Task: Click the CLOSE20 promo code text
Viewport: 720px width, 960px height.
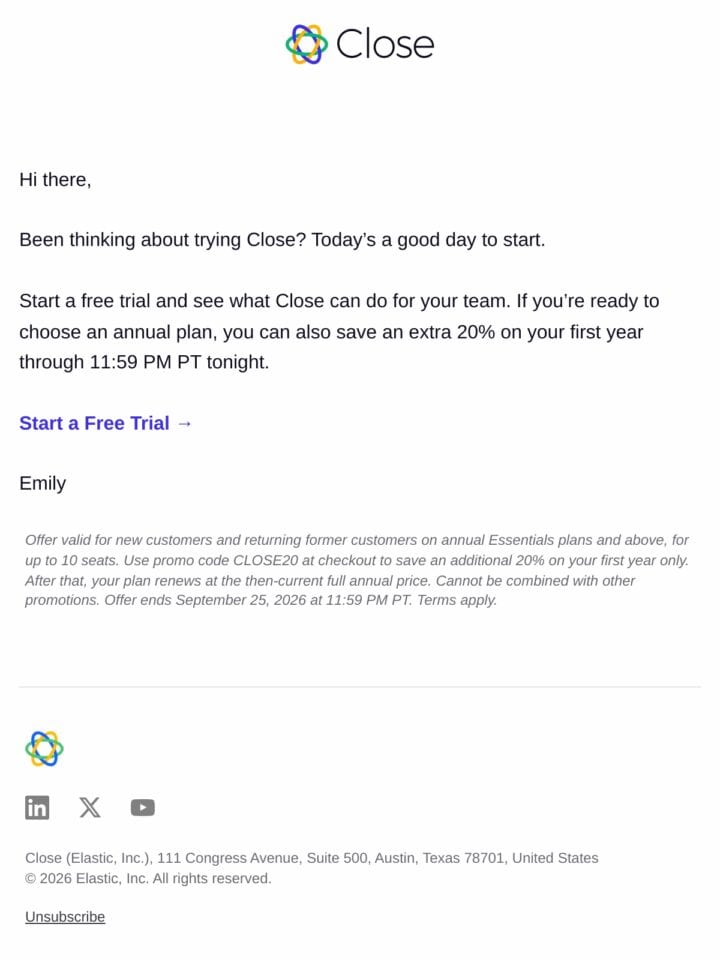Action: tap(265, 560)
